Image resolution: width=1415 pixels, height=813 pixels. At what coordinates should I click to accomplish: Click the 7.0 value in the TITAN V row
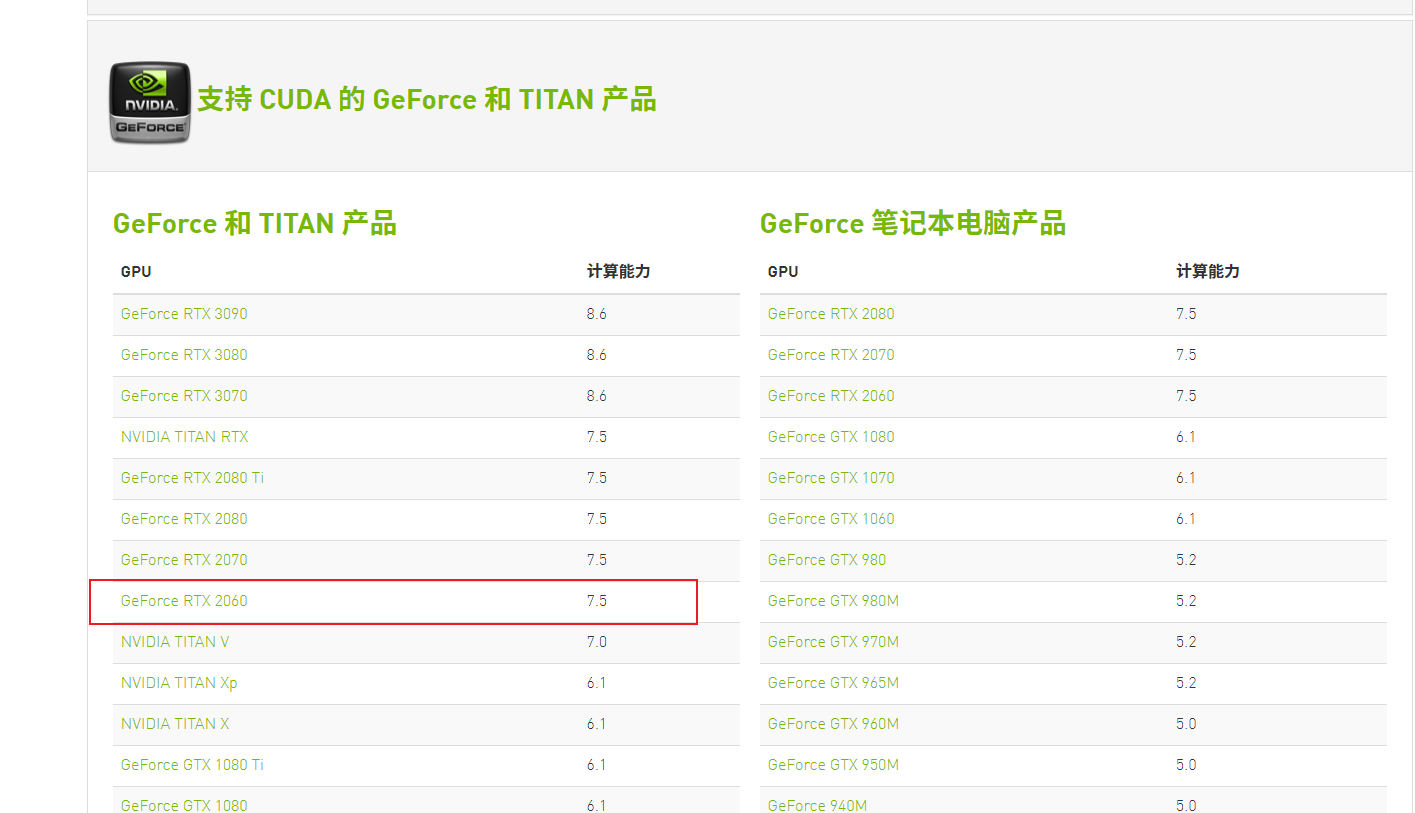pos(597,642)
